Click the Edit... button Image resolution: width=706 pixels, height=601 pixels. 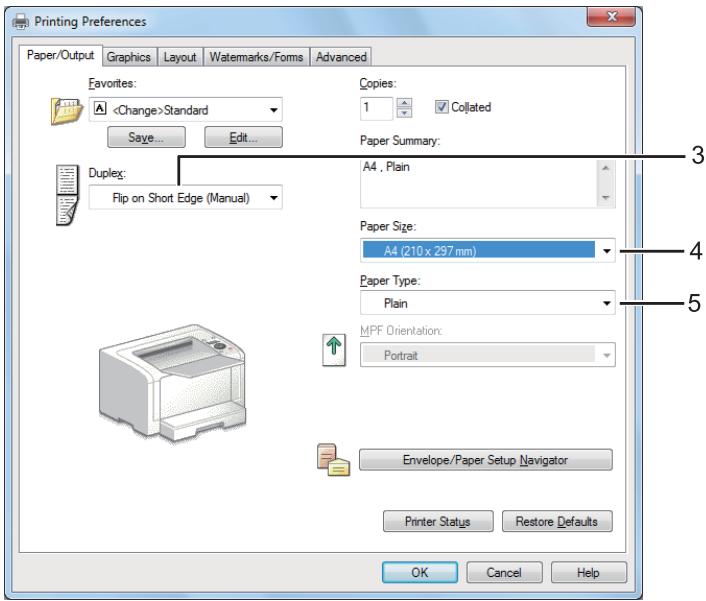244,137
